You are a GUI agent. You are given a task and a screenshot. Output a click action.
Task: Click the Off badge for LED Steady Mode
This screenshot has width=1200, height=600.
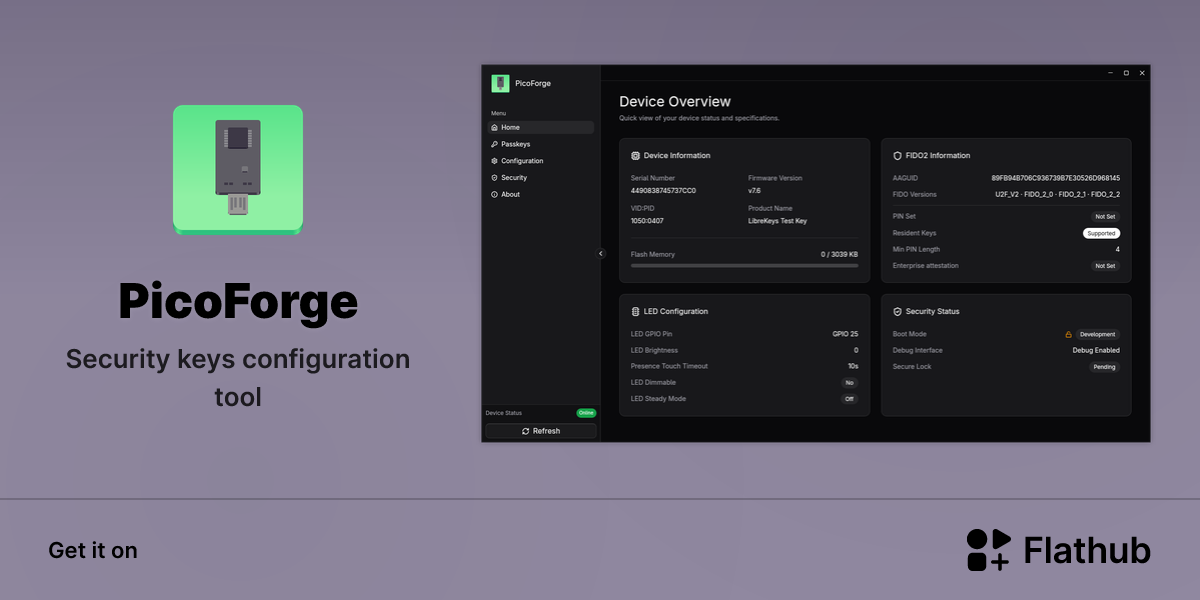(849, 399)
